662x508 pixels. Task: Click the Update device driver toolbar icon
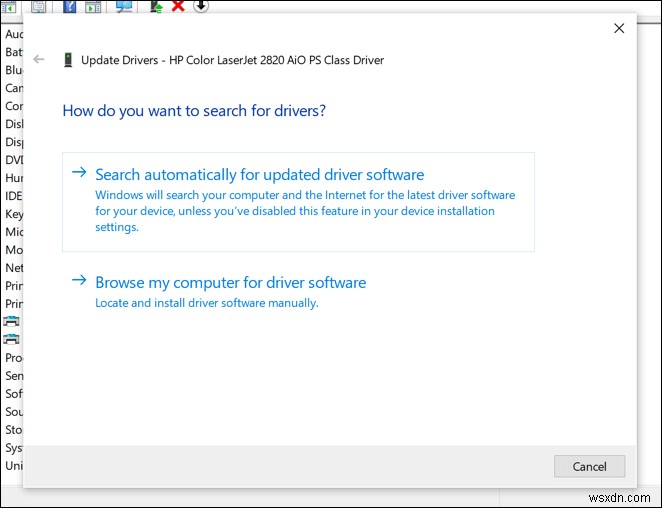click(x=157, y=6)
